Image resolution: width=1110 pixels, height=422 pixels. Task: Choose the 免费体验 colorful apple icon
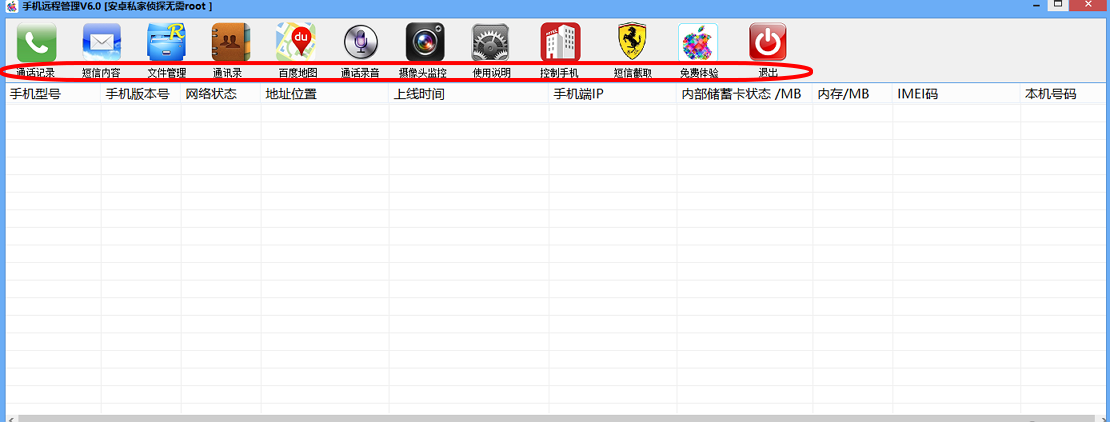[698, 42]
